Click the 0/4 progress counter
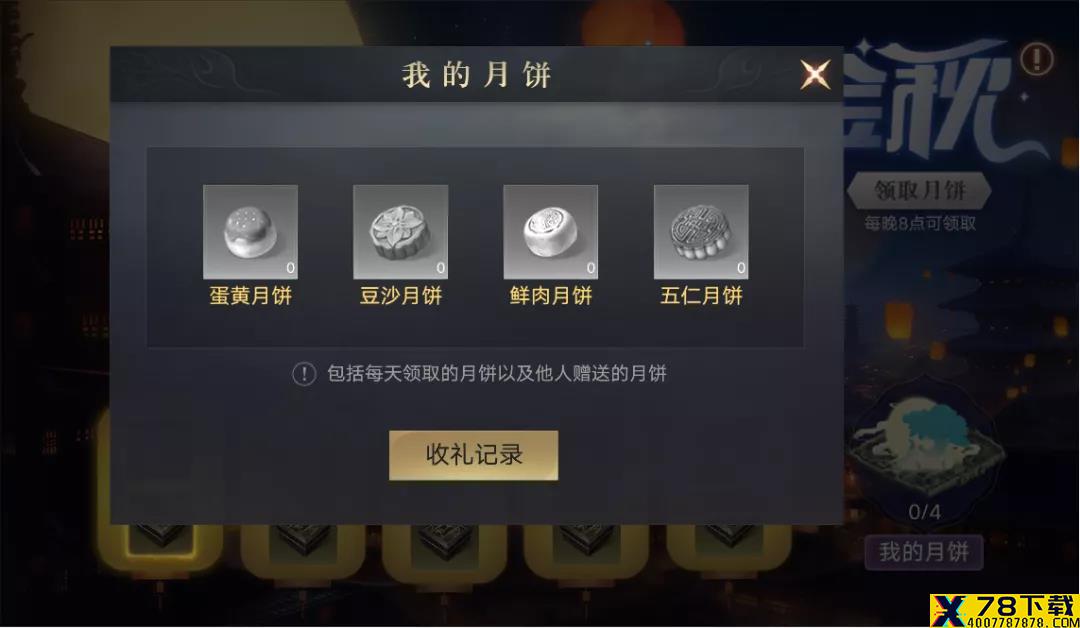The height and width of the screenshot is (628, 1080). 924,512
